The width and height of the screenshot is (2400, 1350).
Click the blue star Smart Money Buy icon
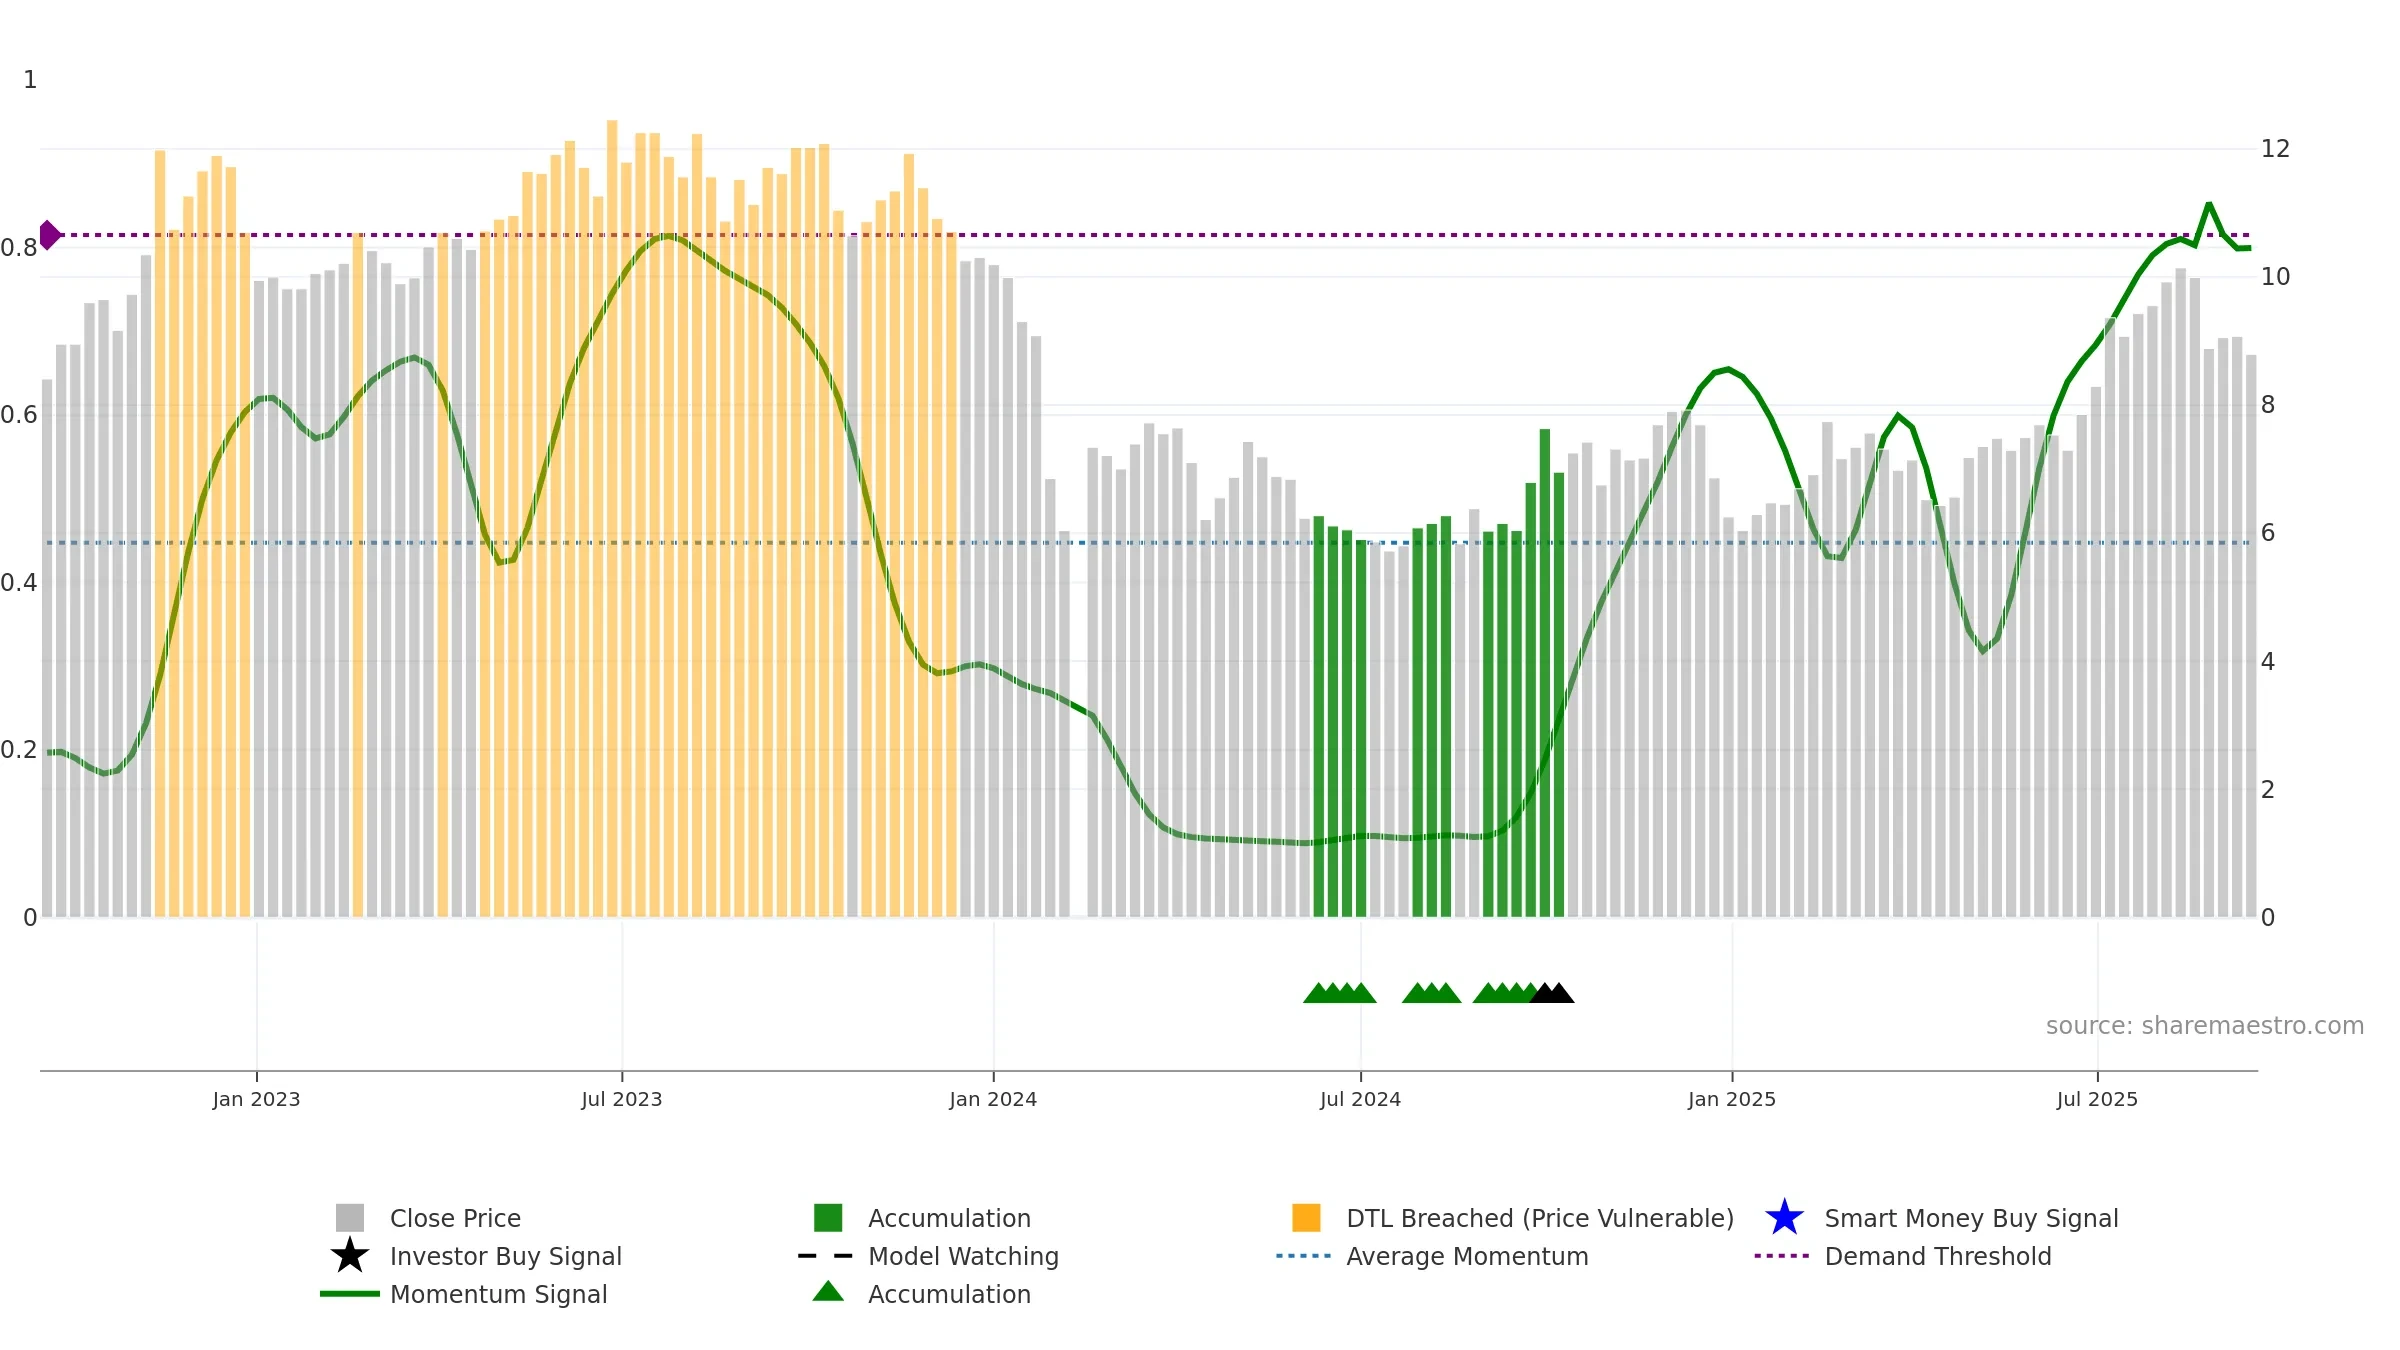(1785, 1218)
